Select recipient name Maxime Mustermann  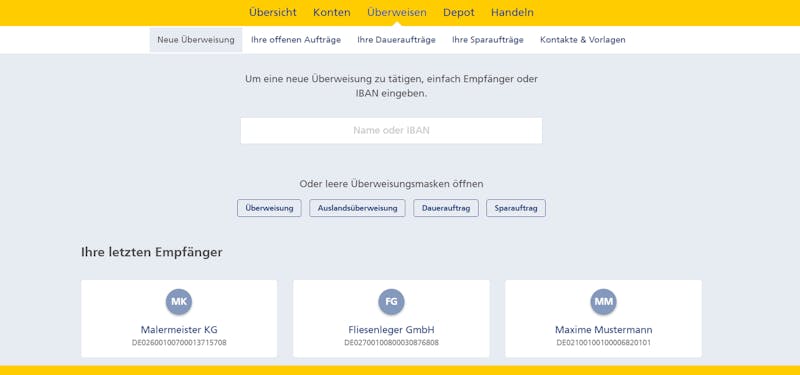604,330
